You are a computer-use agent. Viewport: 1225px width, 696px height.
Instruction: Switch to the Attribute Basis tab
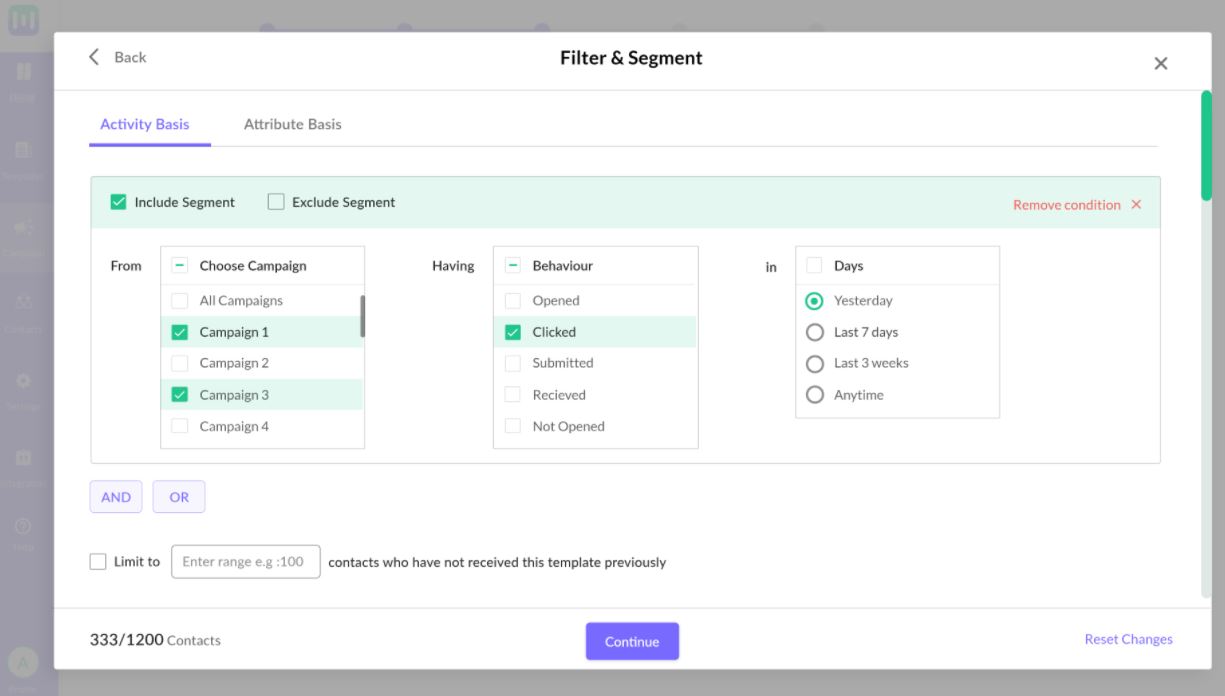[292, 124]
